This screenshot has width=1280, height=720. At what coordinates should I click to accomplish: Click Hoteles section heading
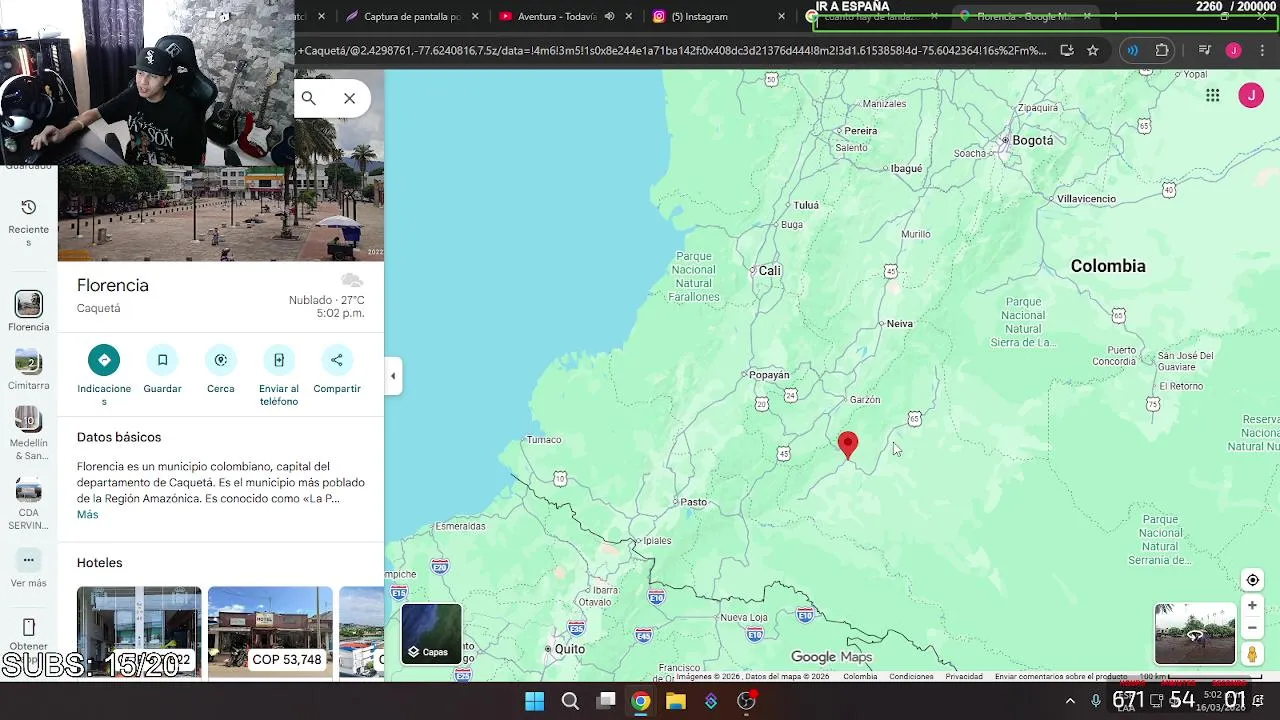[x=99, y=563]
